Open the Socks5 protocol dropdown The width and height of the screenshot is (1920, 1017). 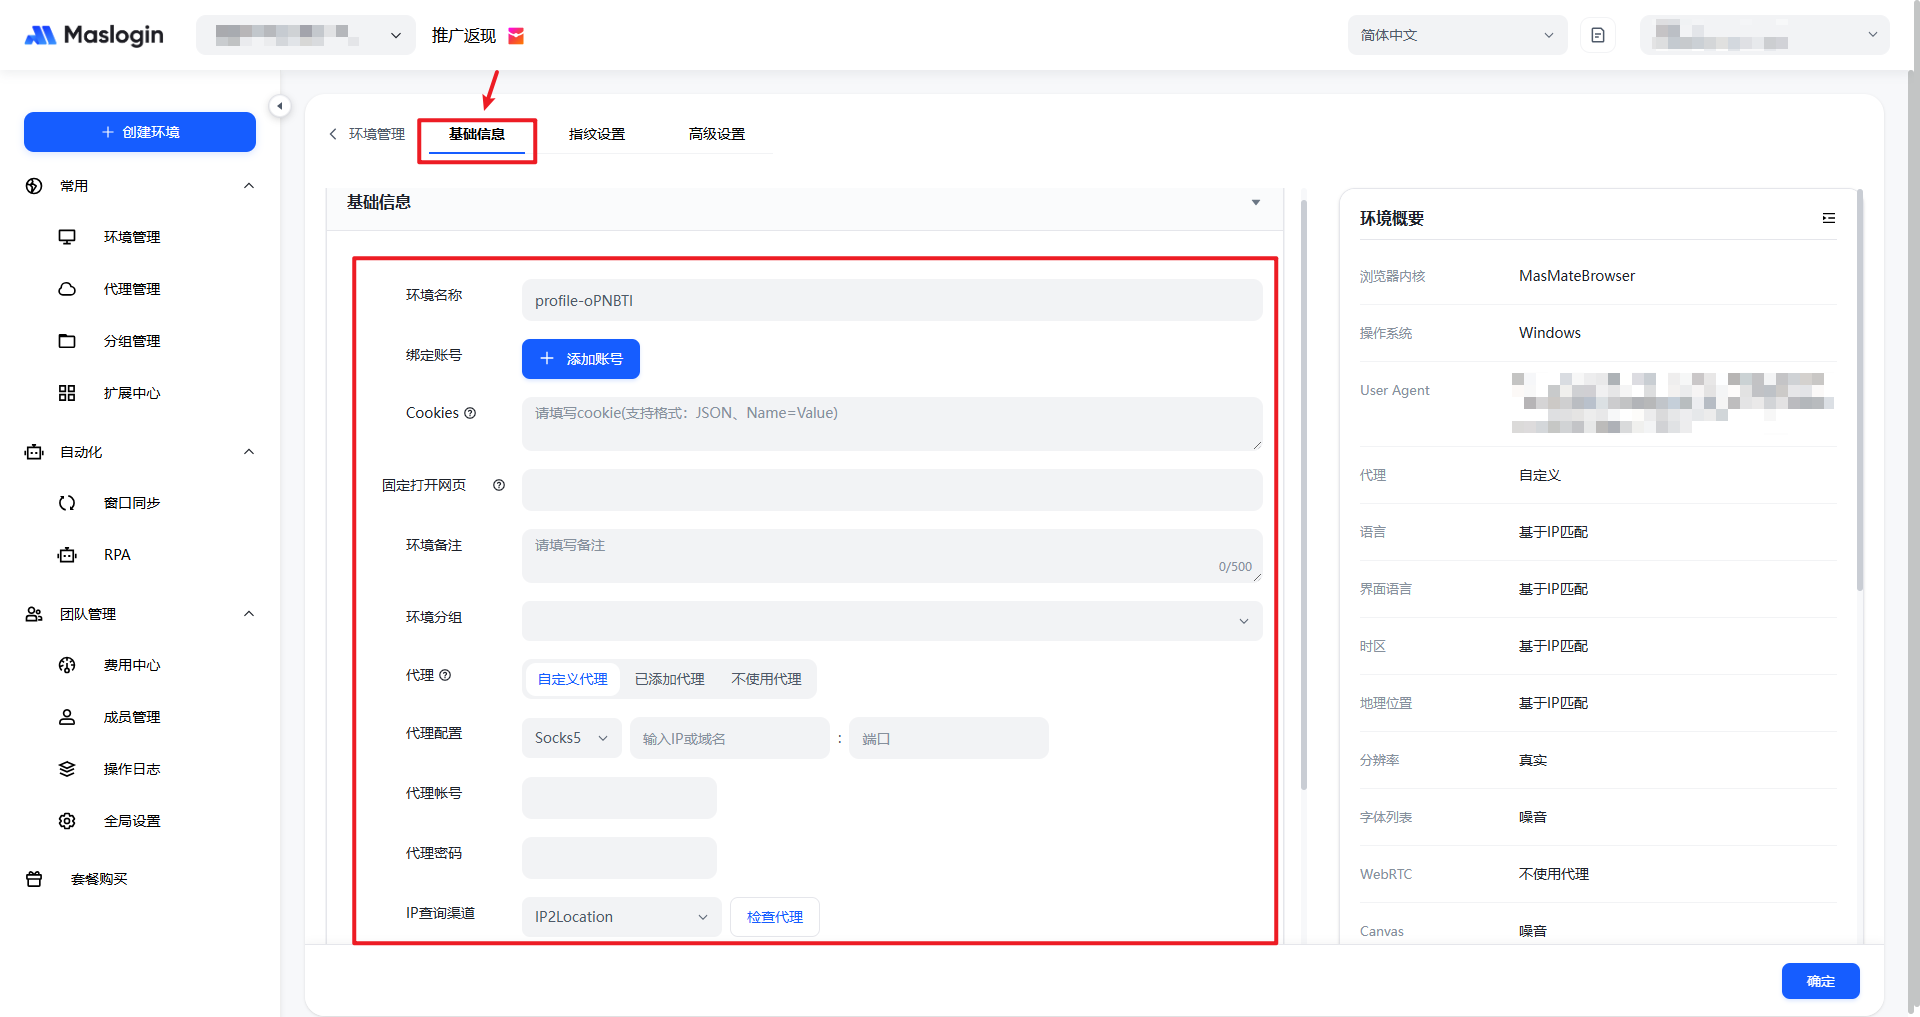coord(571,738)
